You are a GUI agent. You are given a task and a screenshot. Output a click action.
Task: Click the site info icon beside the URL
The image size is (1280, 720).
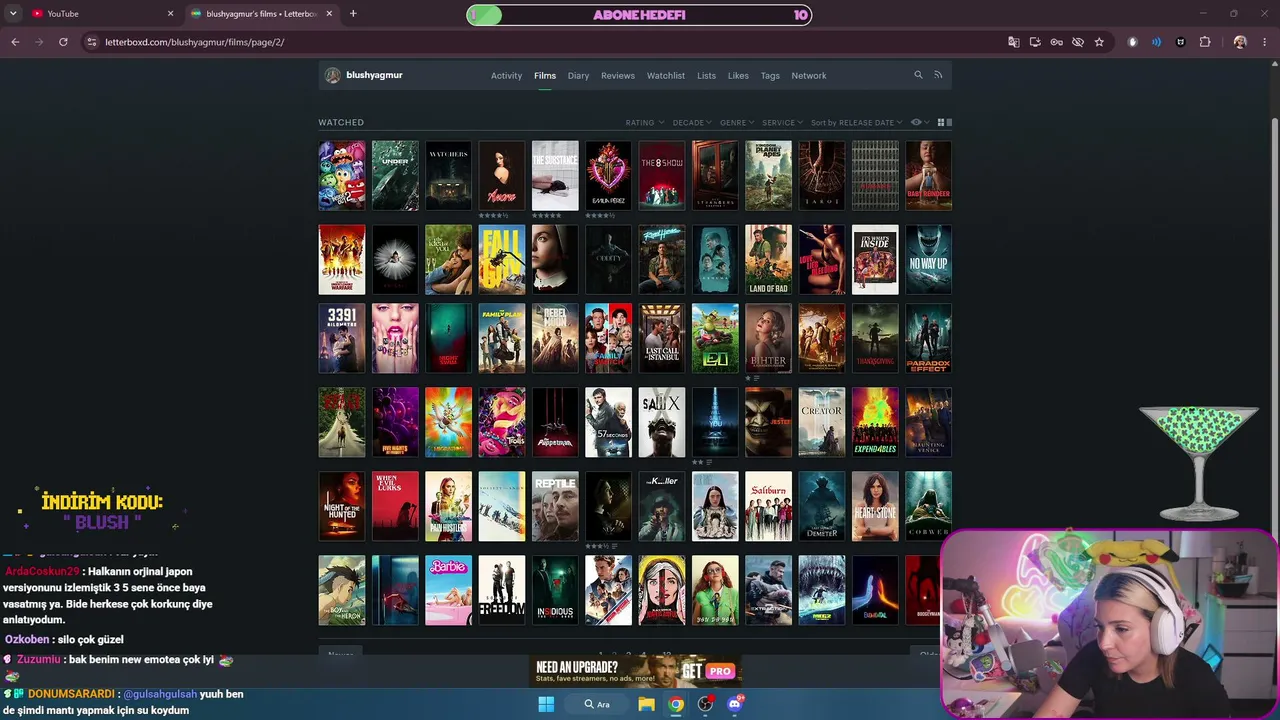[x=92, y=42]
